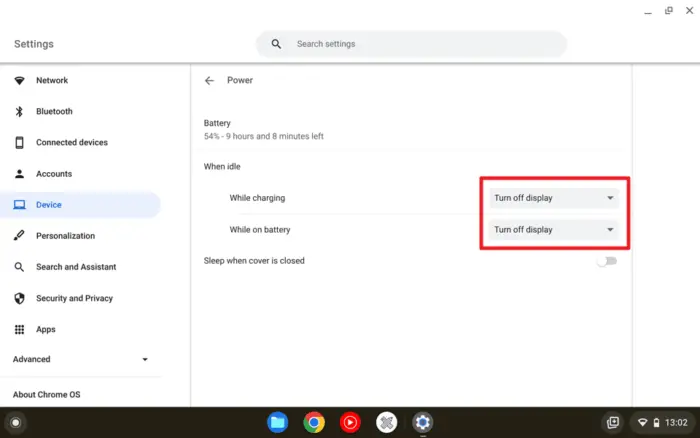Click the Network Wi-Fi icon in sidebar

[19, 80]
